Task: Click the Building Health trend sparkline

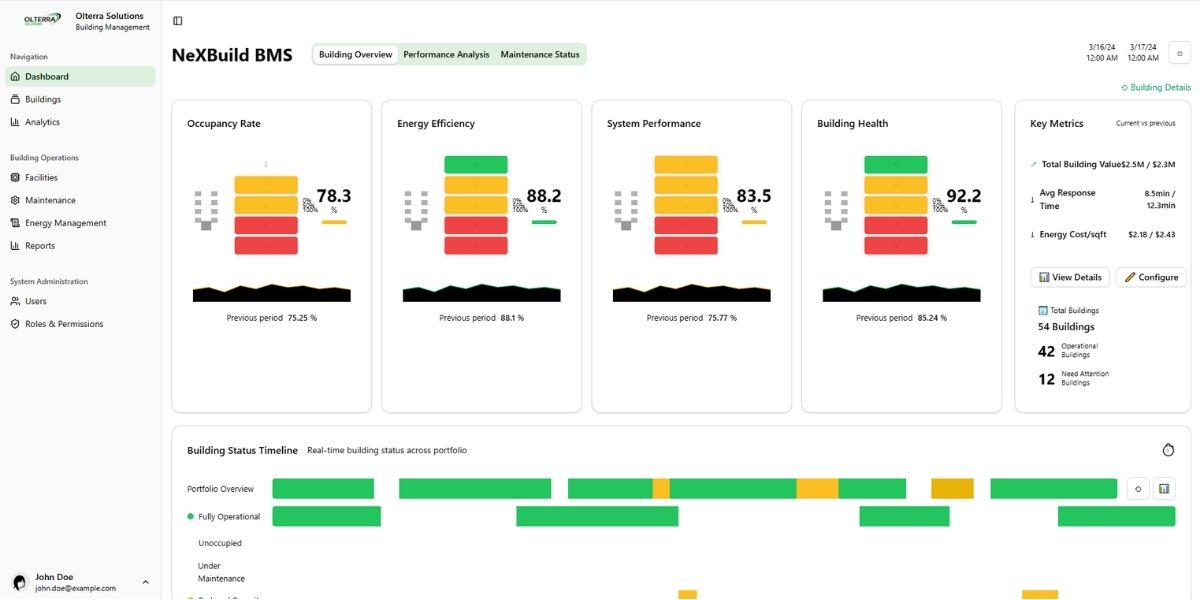Action: click(902, 293)
